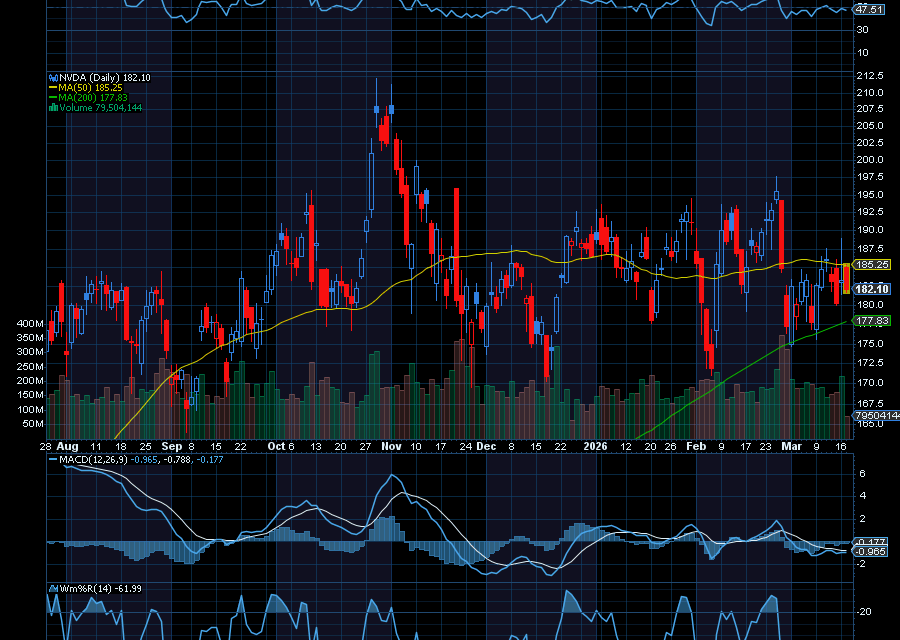Click the Wm%R(14) indicator legend icon

point(53,588)
